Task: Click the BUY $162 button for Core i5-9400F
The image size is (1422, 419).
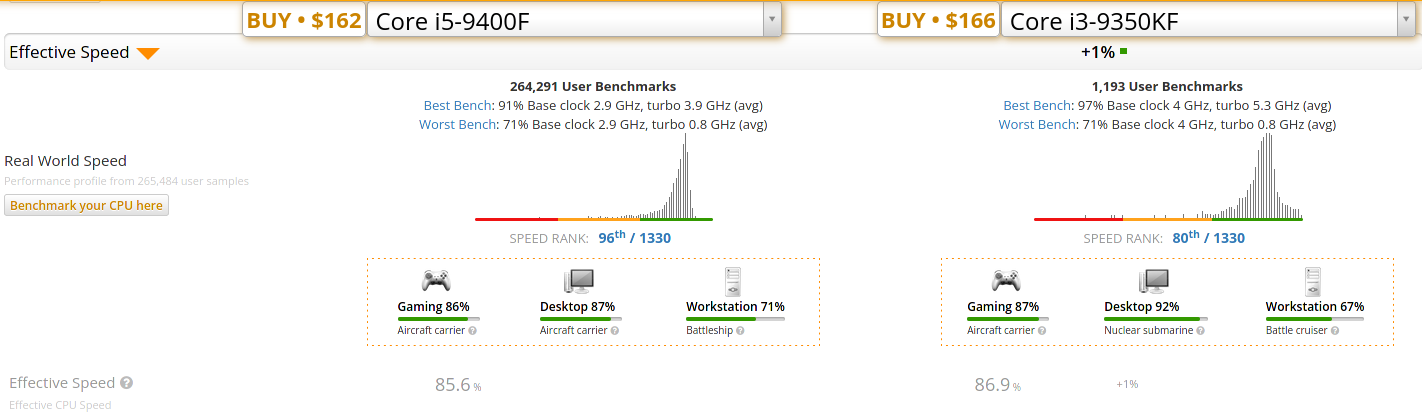Action: [304, 21]
